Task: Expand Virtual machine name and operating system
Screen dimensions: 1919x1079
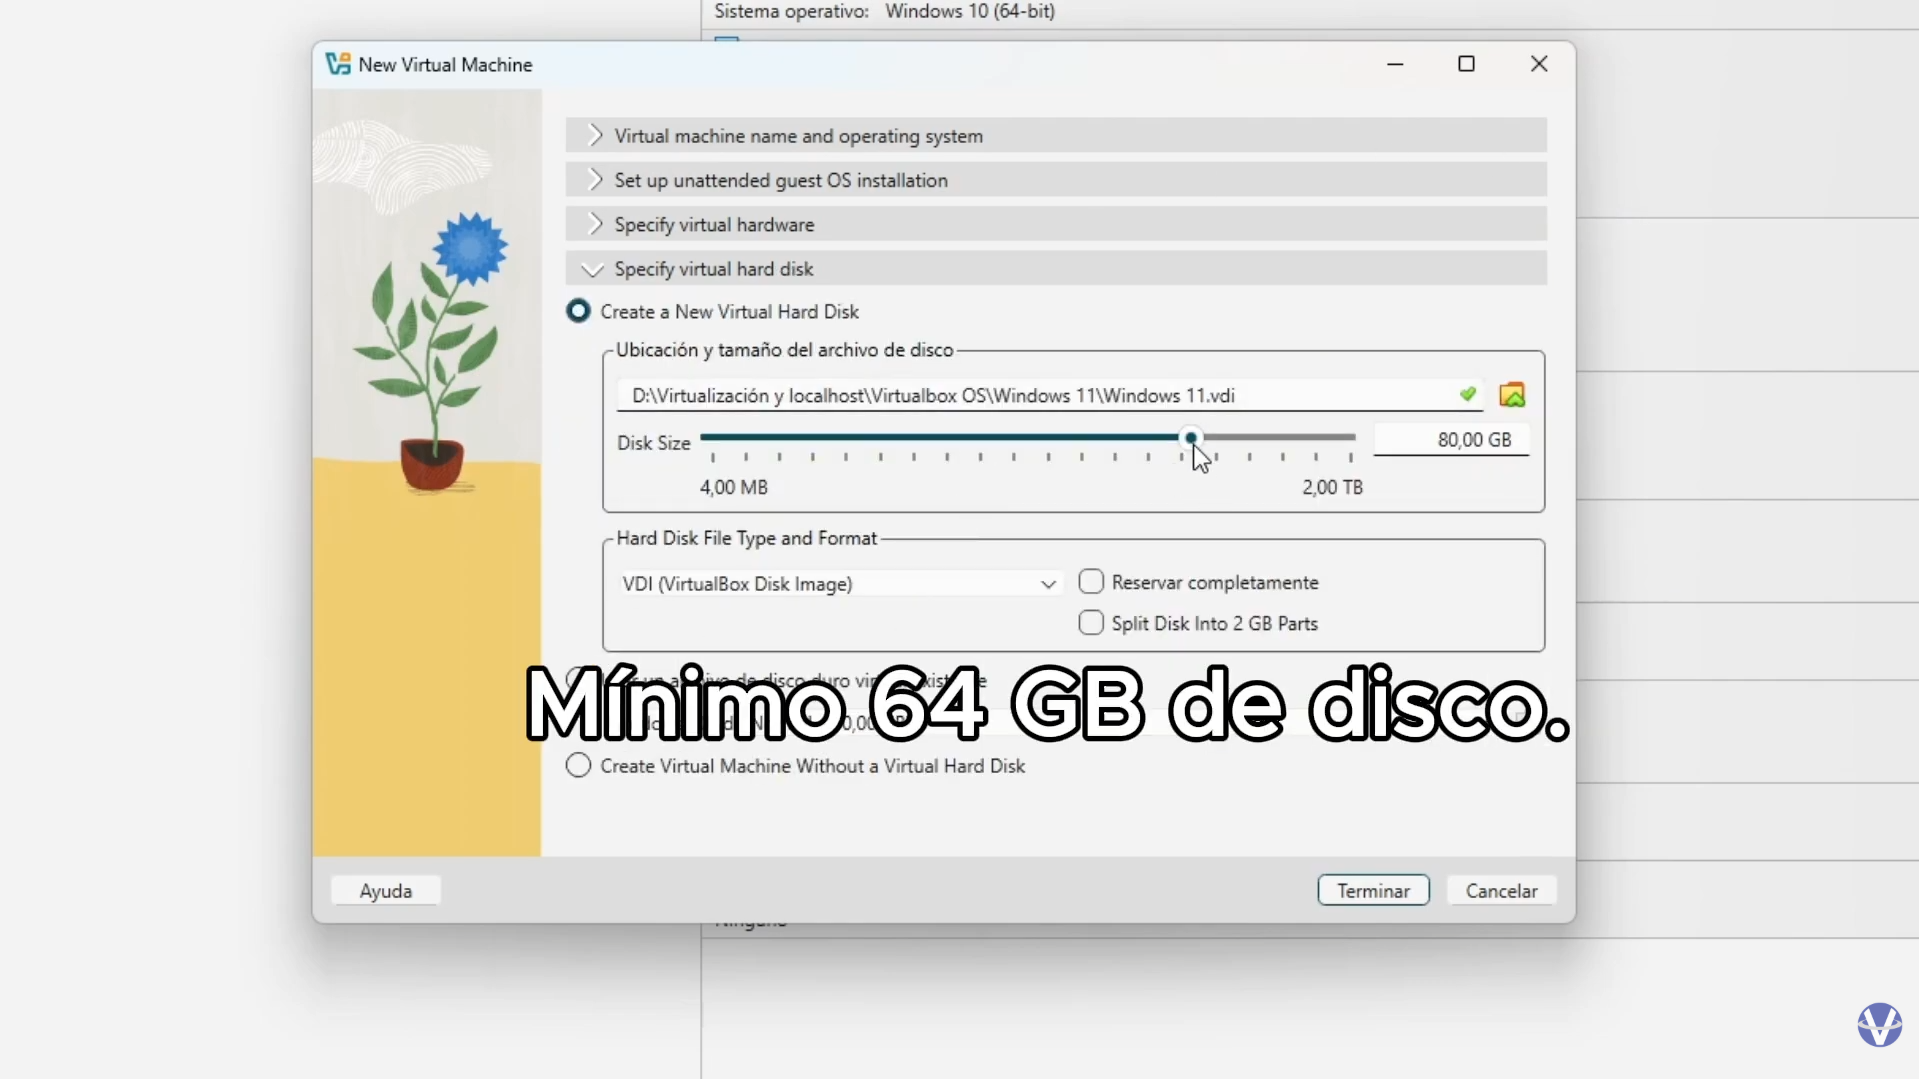Action: point(798,136)
